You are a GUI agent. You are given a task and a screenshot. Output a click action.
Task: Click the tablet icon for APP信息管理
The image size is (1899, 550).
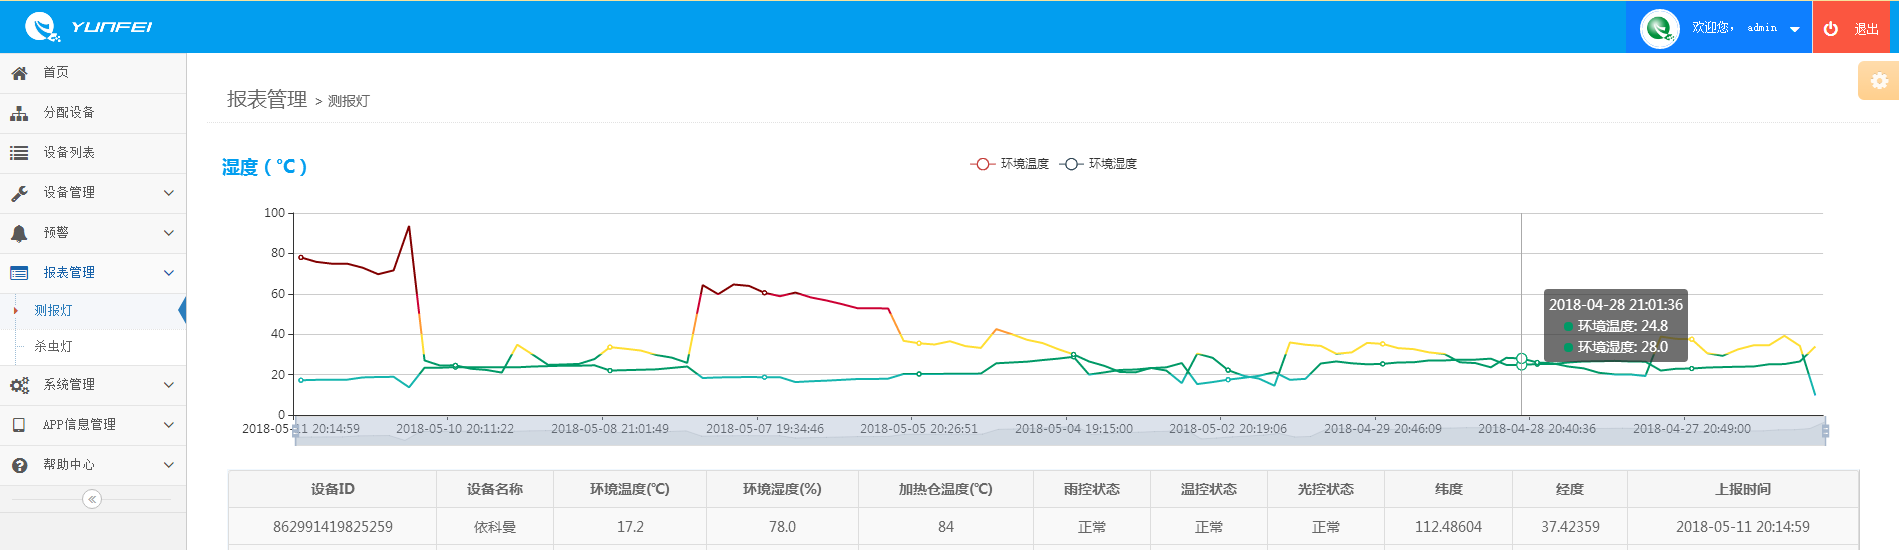pos(19,425)
